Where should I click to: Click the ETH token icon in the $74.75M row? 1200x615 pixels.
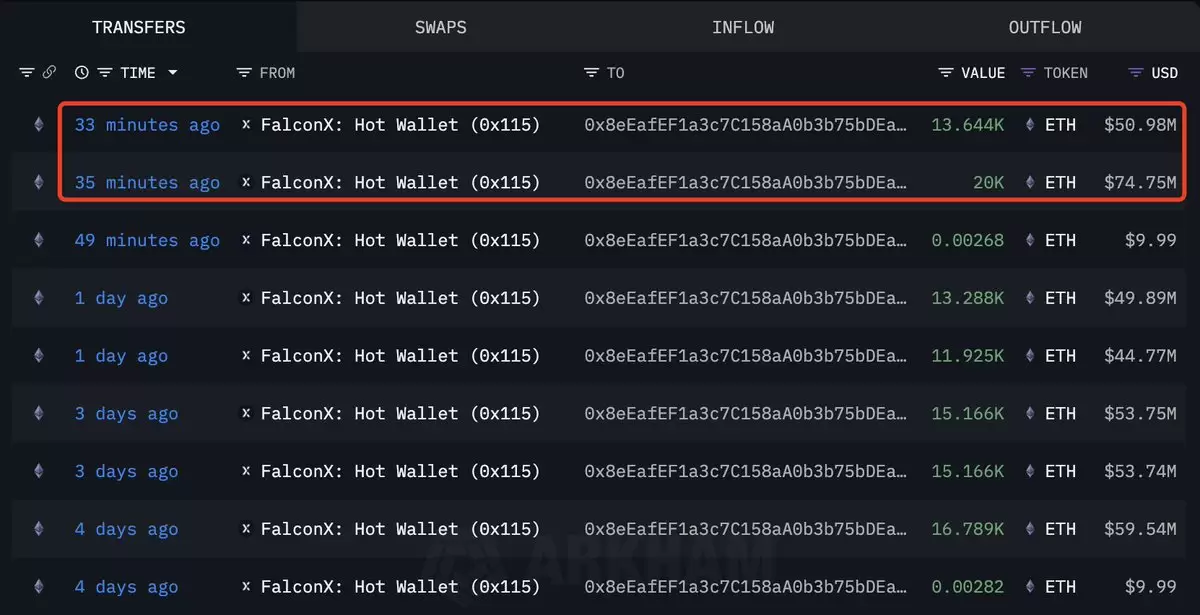pos(1029,183)
